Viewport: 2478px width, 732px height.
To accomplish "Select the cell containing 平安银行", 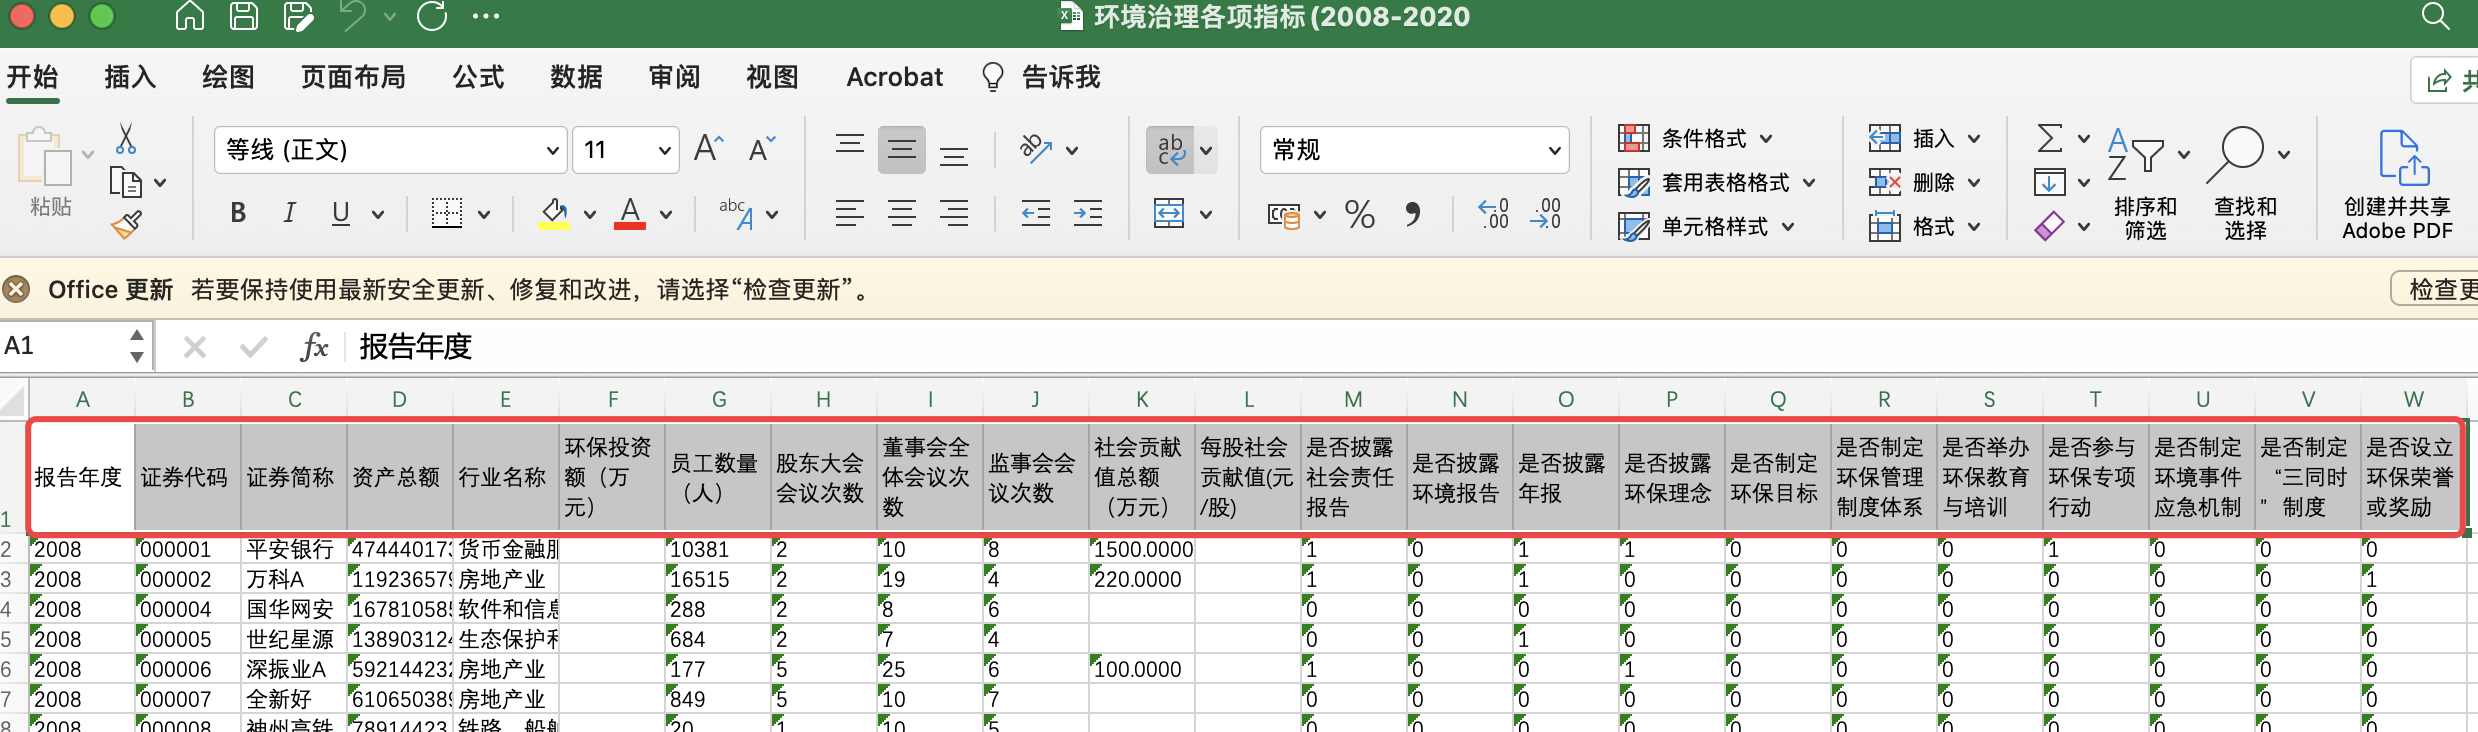I will pyautogui.click(x=294, y=549).
